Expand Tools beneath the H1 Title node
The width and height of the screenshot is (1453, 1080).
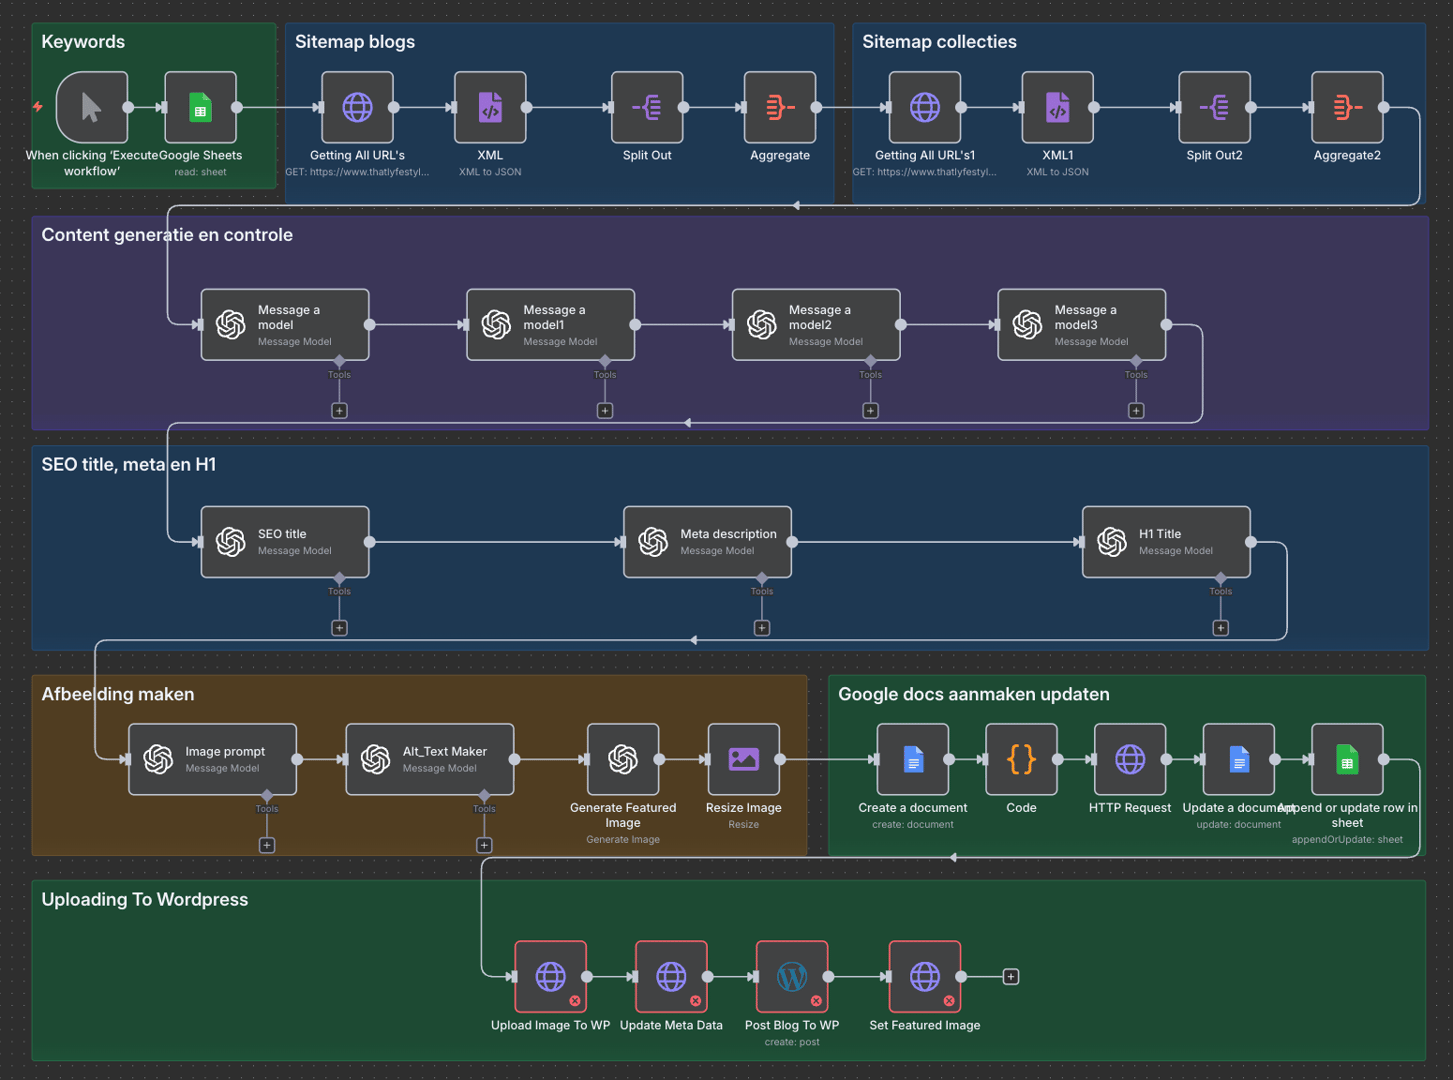point(1221,627)
